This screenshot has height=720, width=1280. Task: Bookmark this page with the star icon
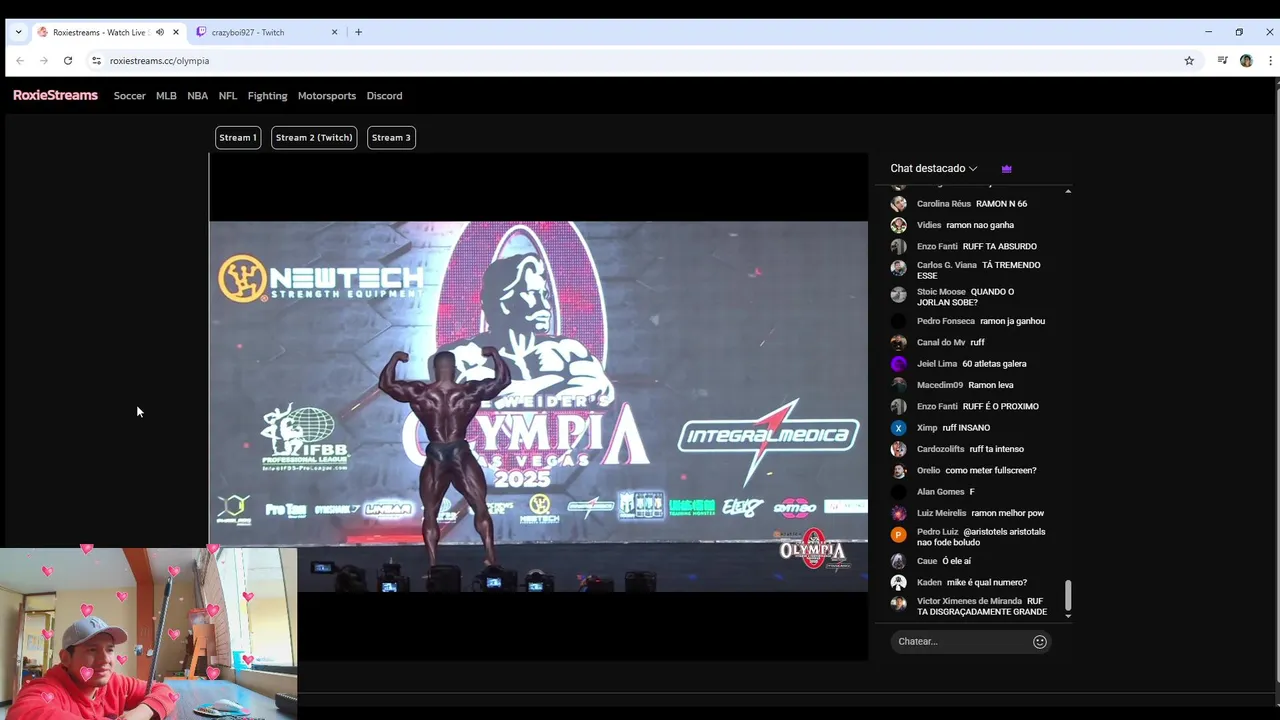[1189, 61]
